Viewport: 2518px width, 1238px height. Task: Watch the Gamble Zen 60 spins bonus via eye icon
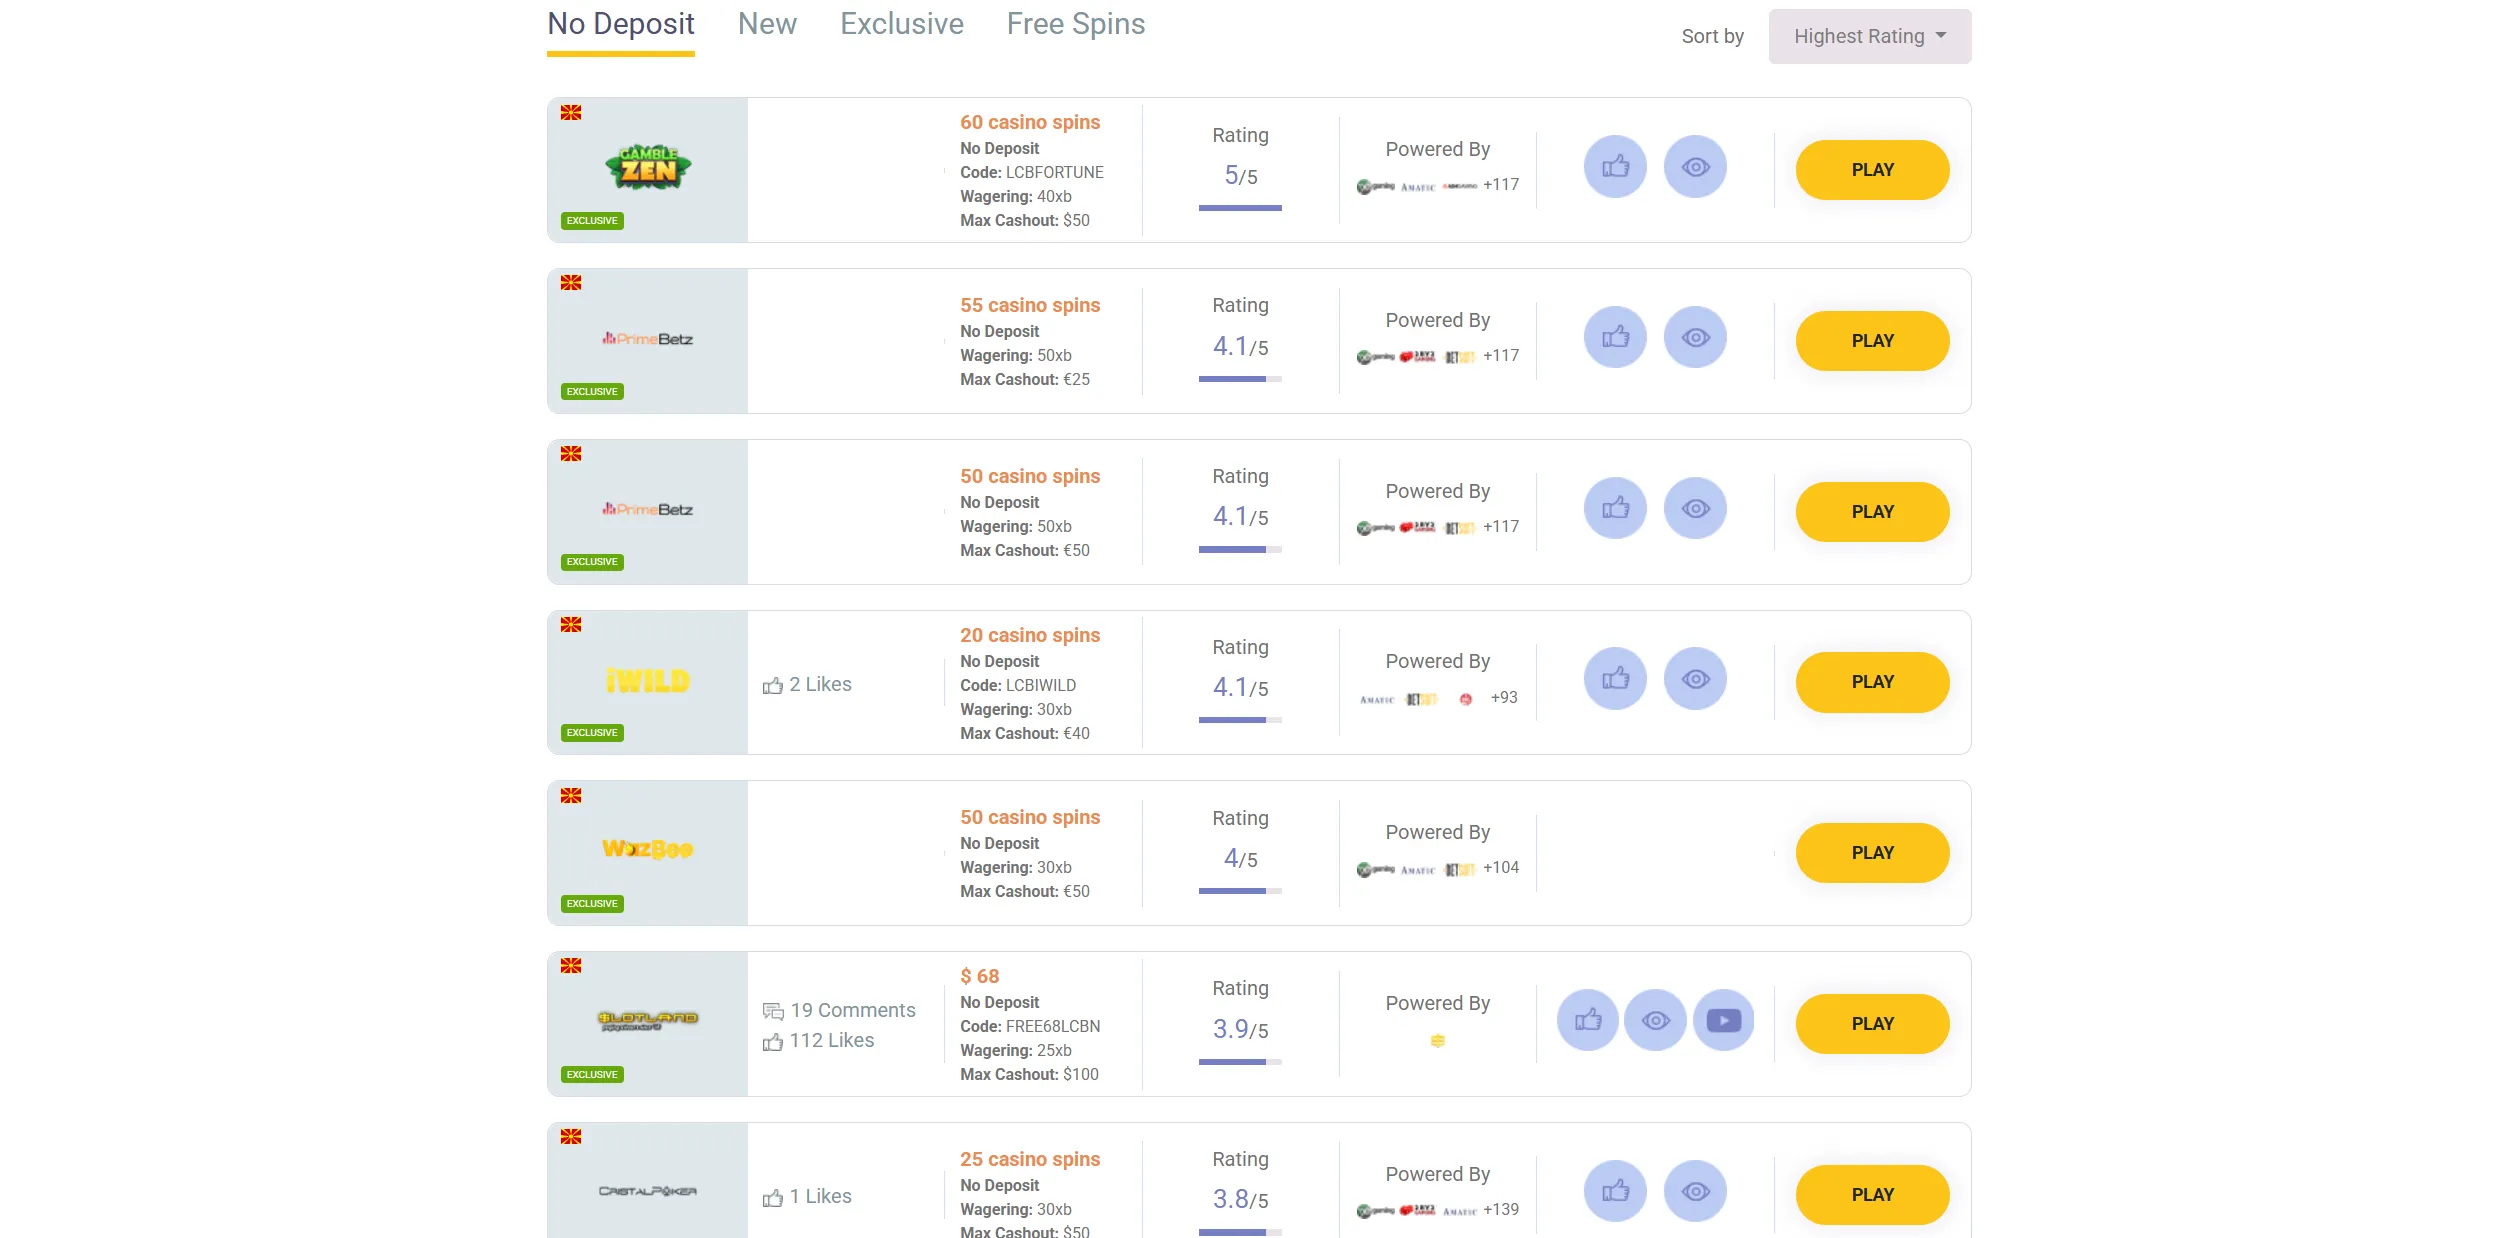pos(1695,167)
